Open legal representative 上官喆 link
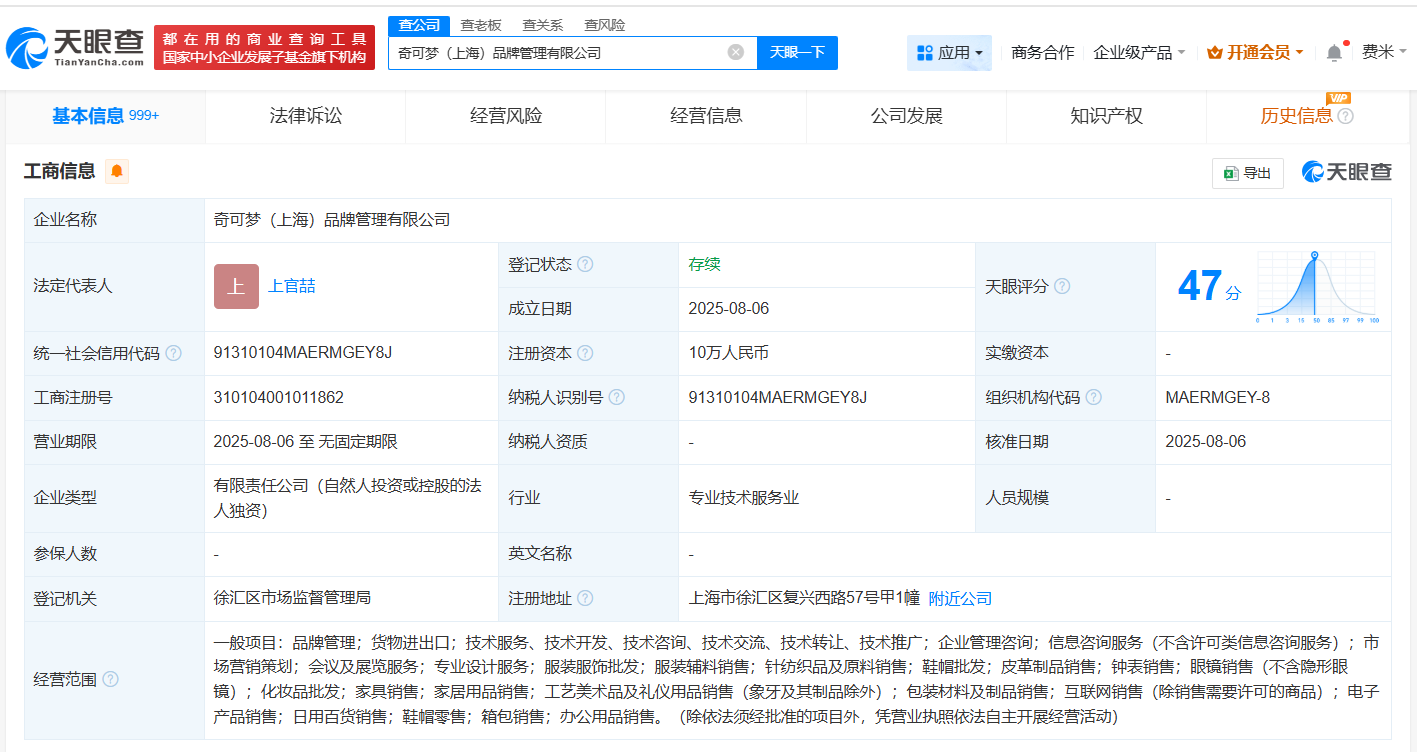The height and width of the screenshot is (752, 1417). click(291, 286)
